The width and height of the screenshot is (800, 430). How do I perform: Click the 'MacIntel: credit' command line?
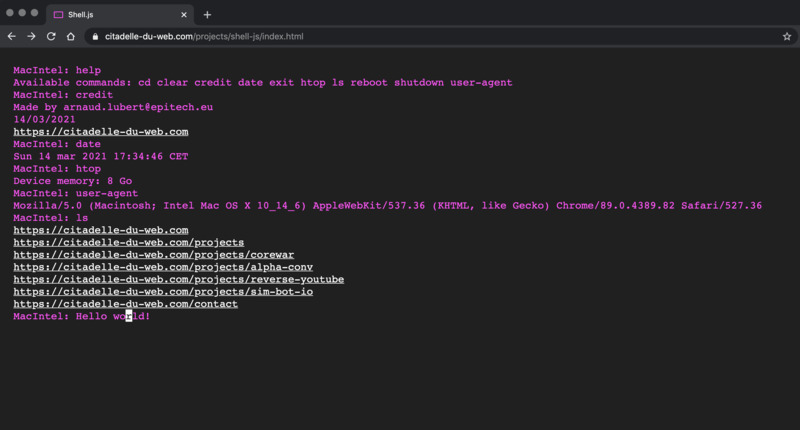(x=63, y=95)
